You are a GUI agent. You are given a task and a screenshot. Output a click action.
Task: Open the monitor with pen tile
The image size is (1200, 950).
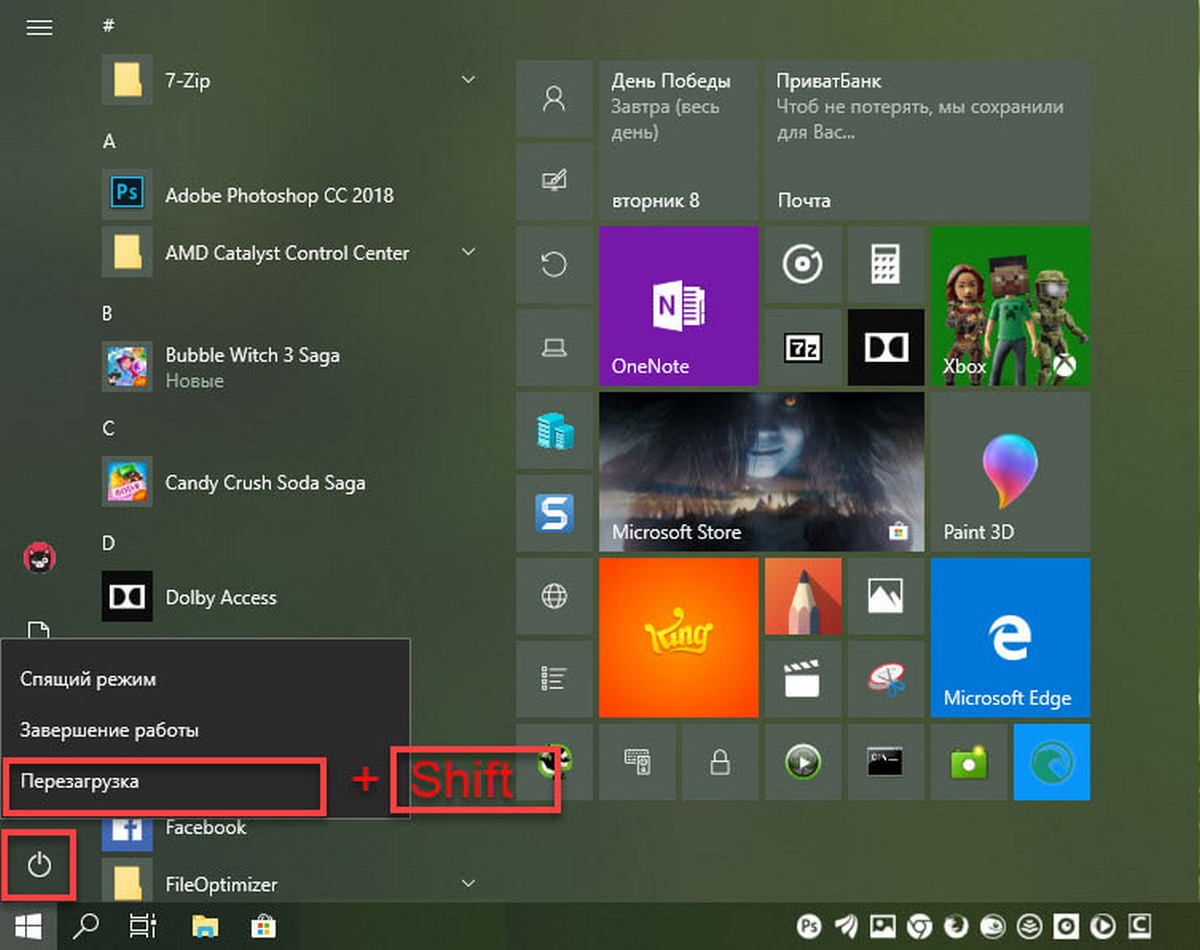(x=553, y=181)
